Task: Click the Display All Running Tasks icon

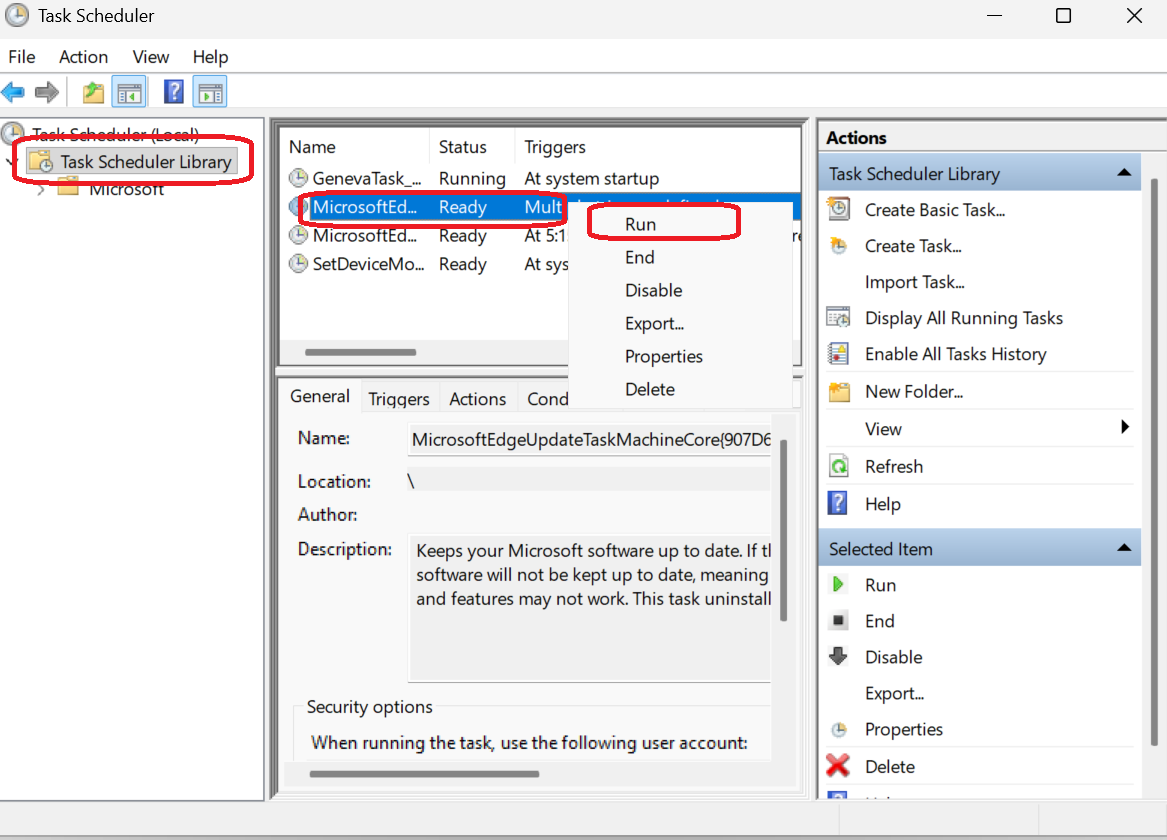Action: point(839,318)
